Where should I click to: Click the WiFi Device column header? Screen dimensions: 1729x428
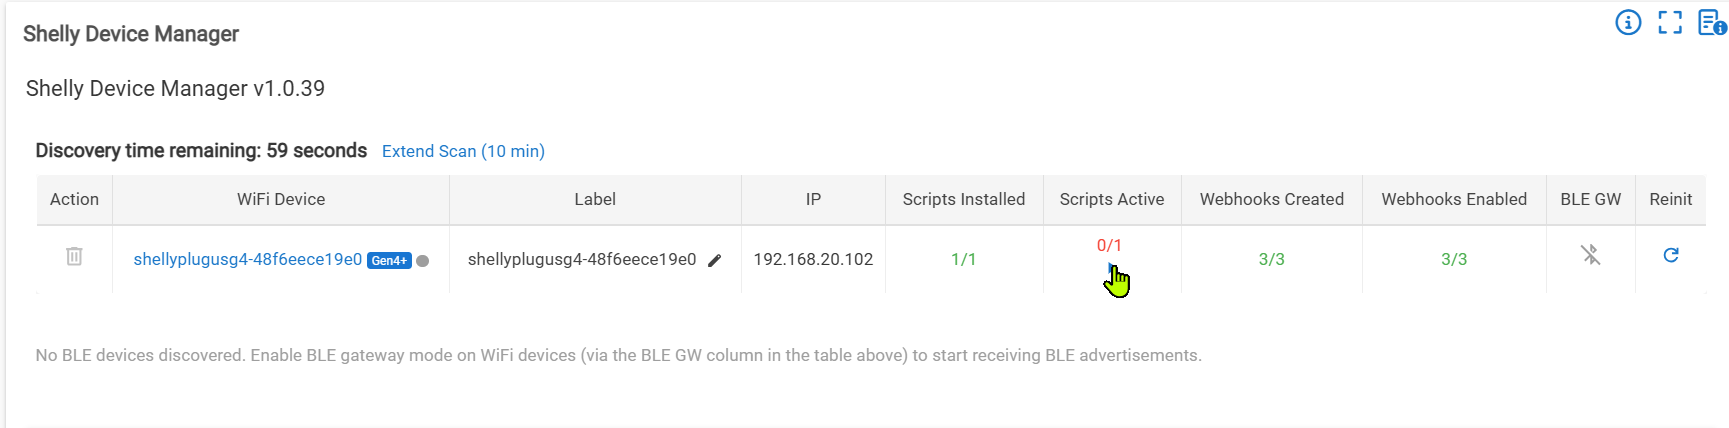click(281, 199)
